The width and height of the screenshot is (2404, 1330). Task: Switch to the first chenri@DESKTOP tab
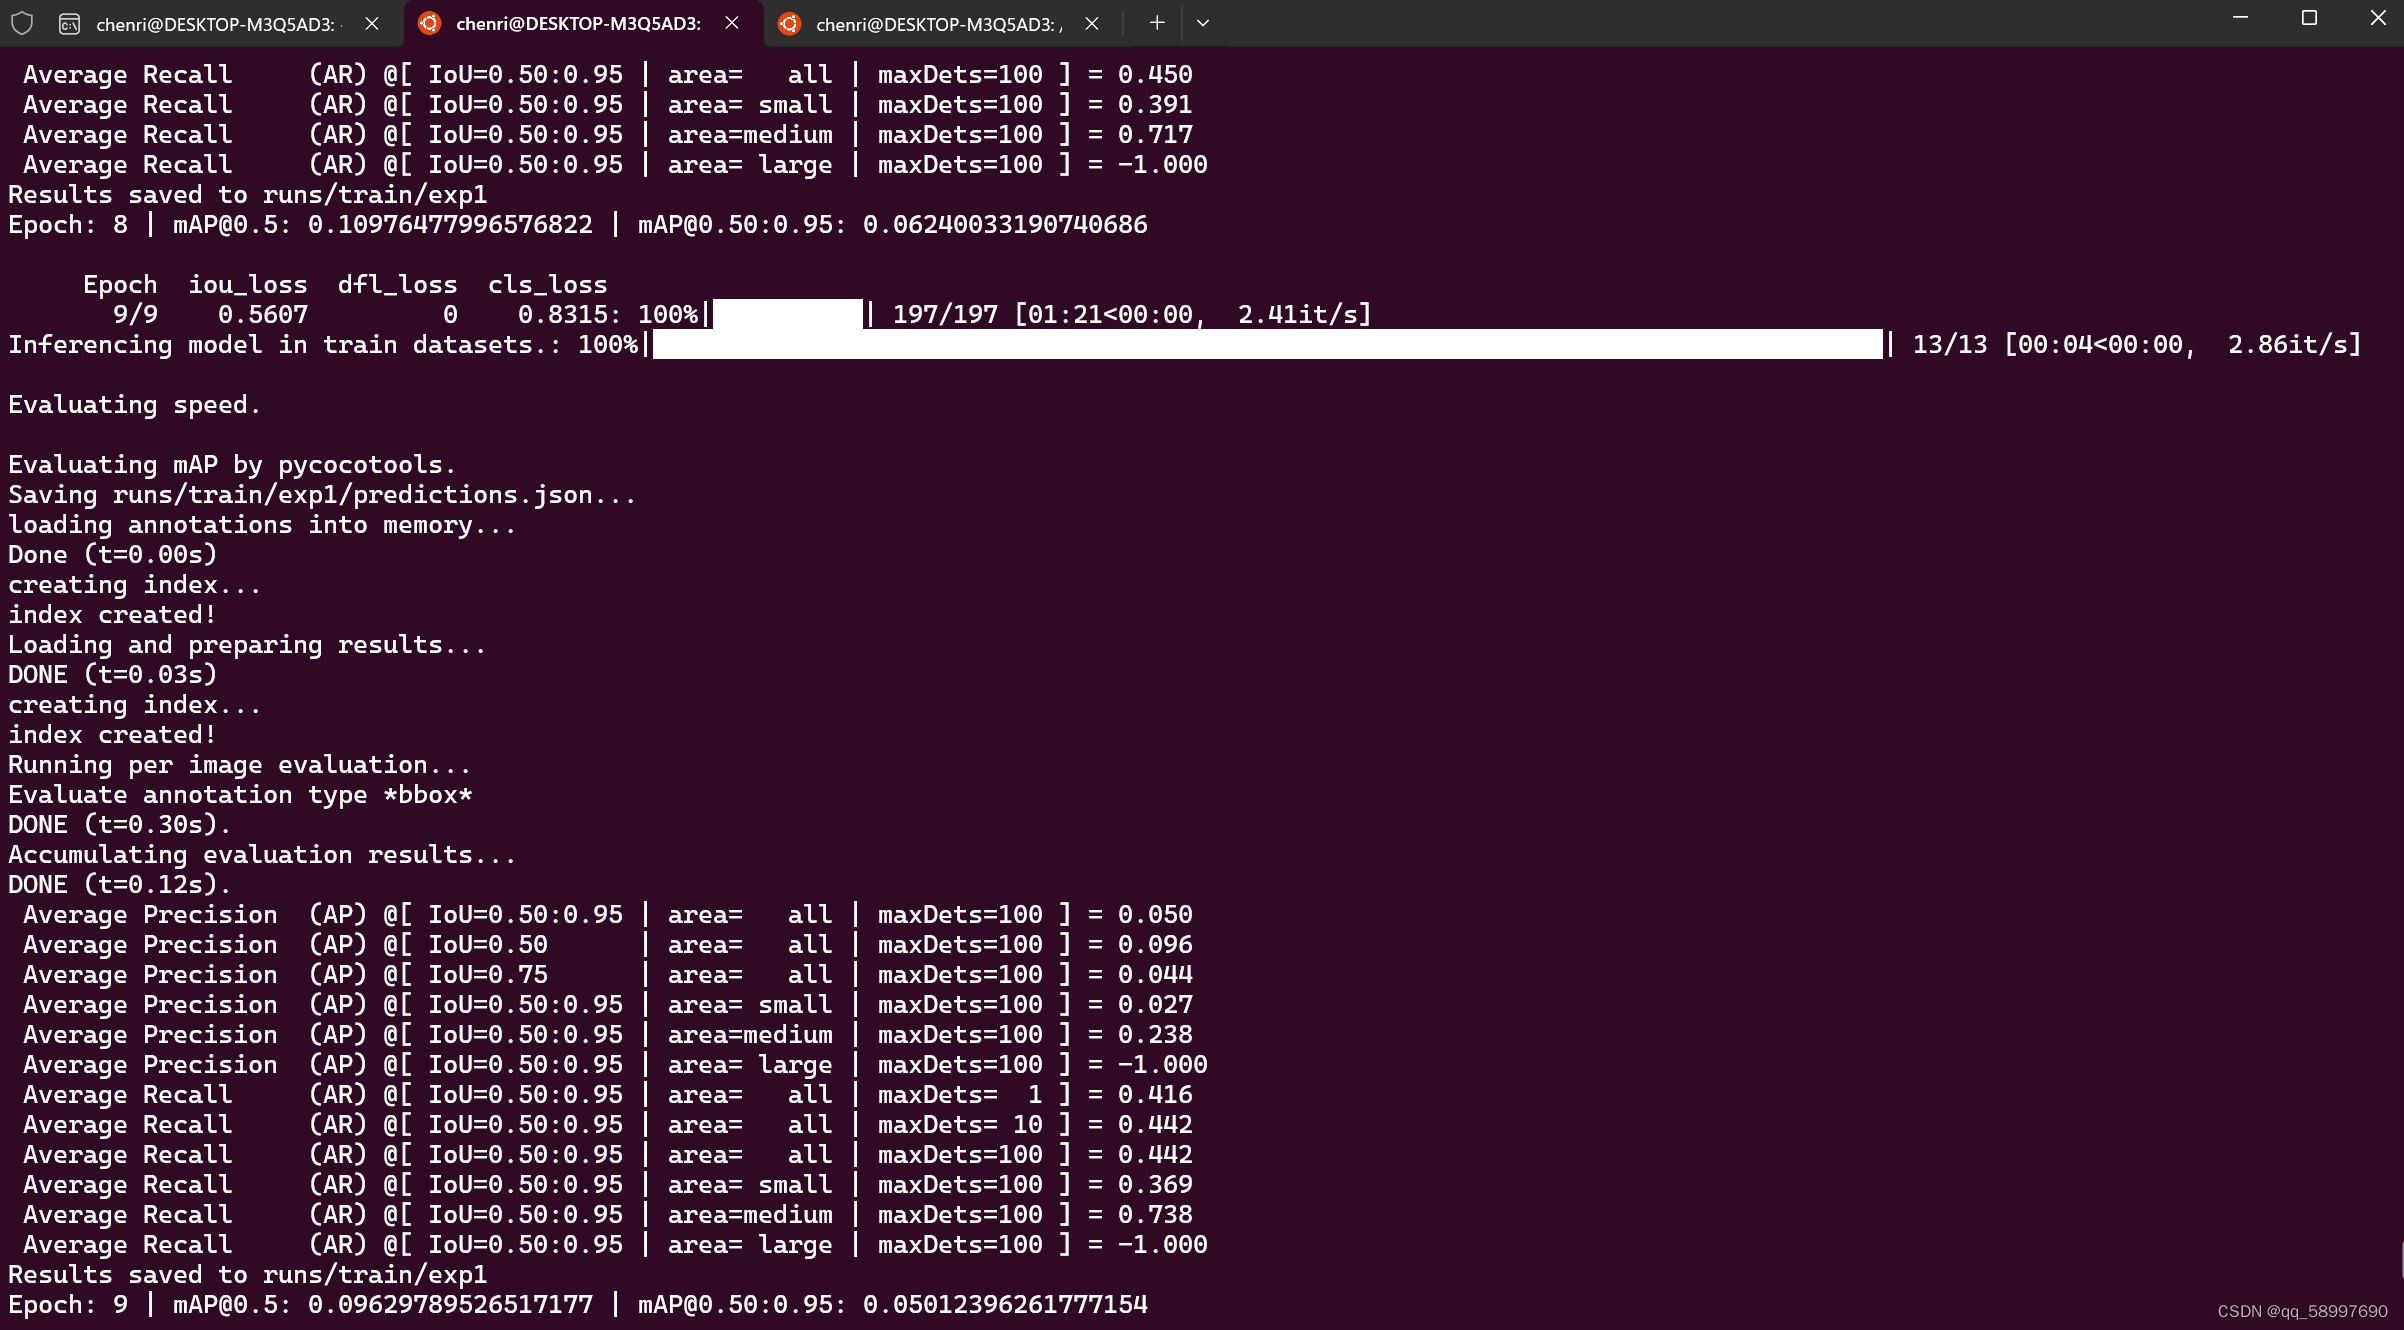coord(214,24)
